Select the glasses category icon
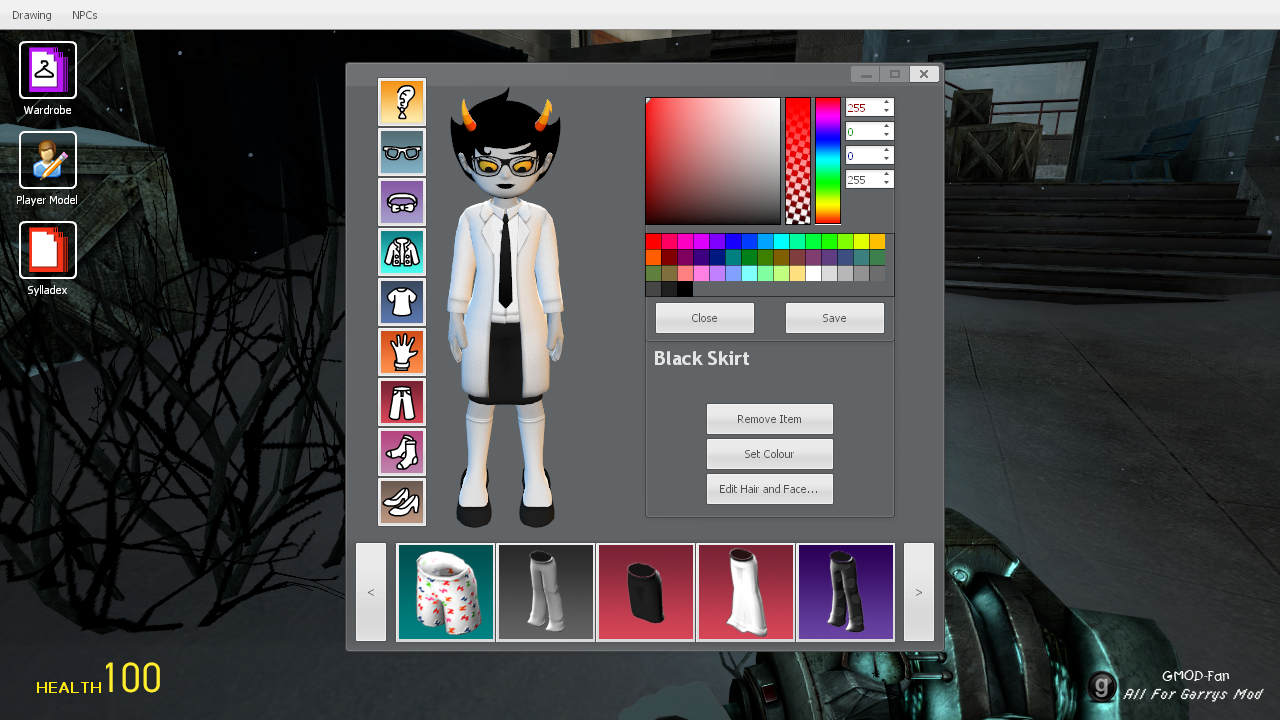Screen dimensions: 1280x720 pyautogui.click(x=402, y=152)
